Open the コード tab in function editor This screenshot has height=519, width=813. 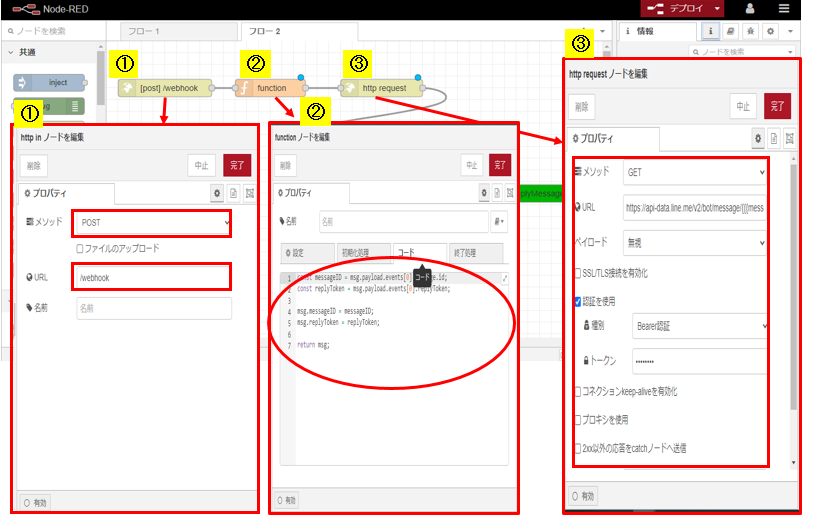(x=419, y=253)
